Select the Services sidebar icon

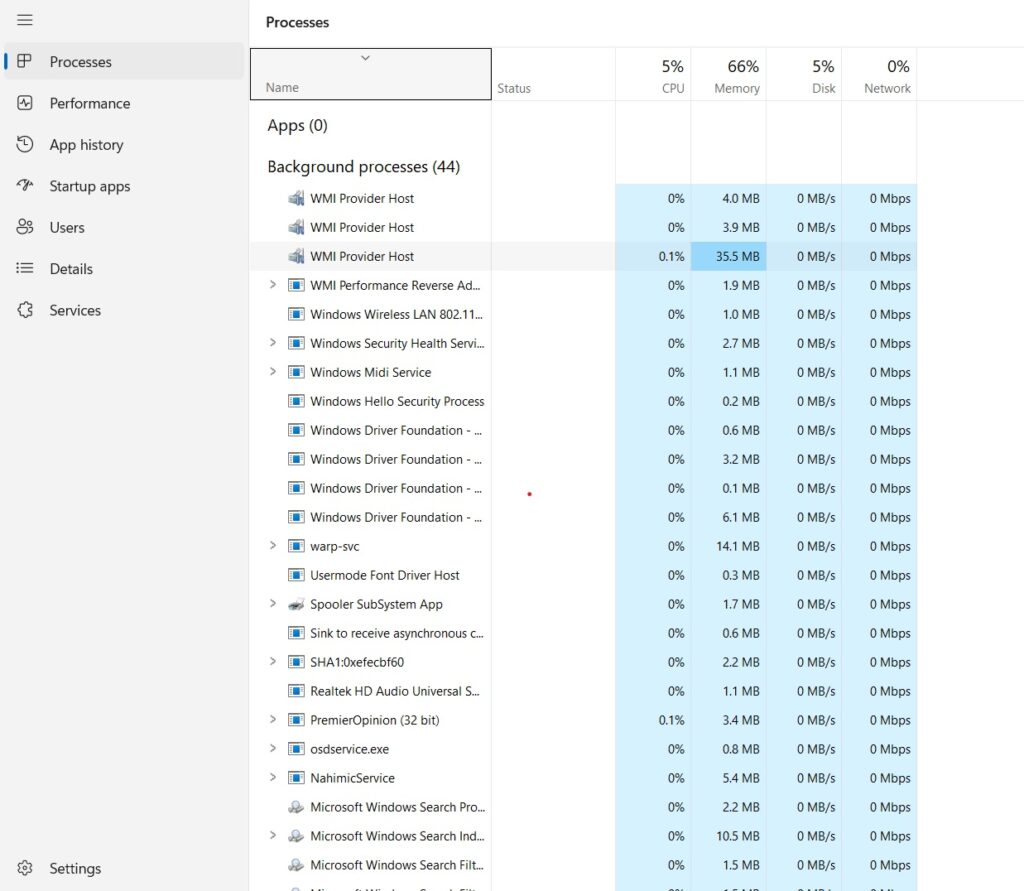pyautogui.click(x=25, y=310)
